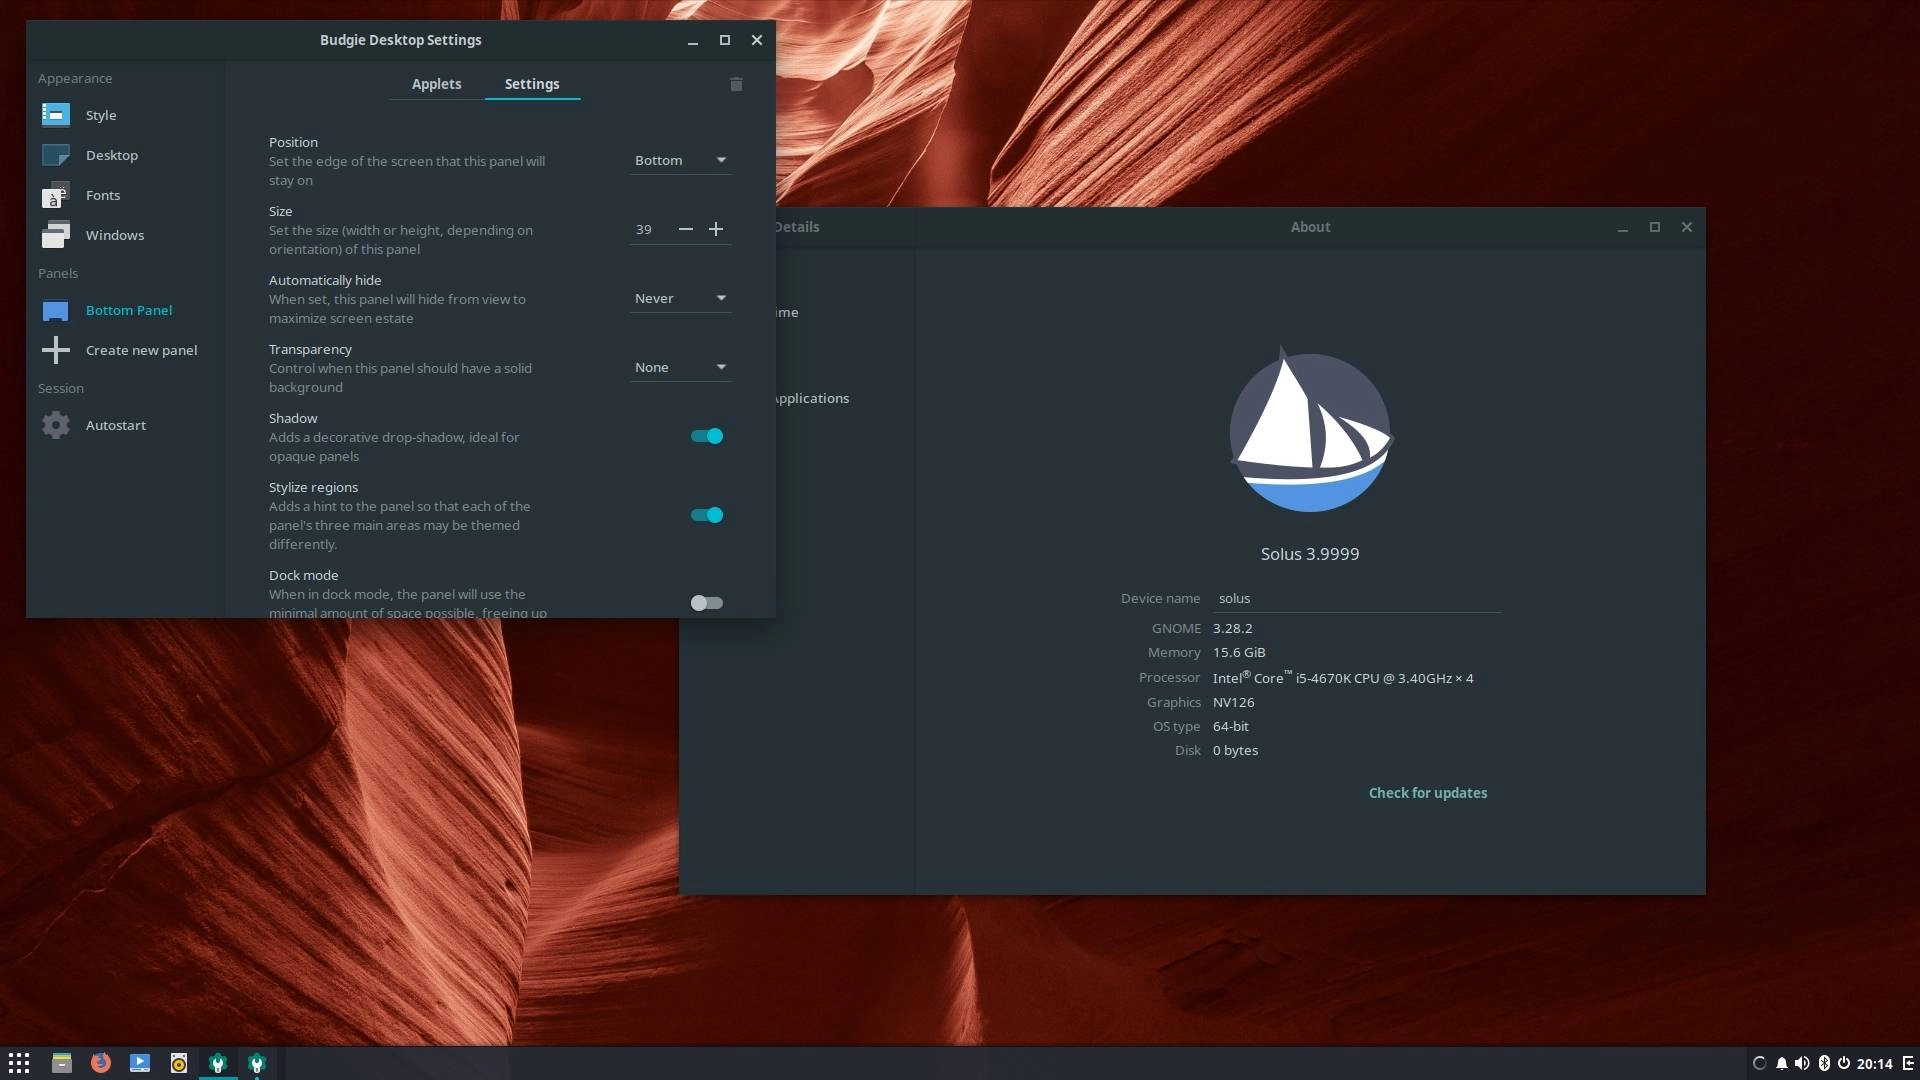Click the GNOME version value 3.28.2
Viewport: 1920px width, 1080px height.
(1232, 628)
